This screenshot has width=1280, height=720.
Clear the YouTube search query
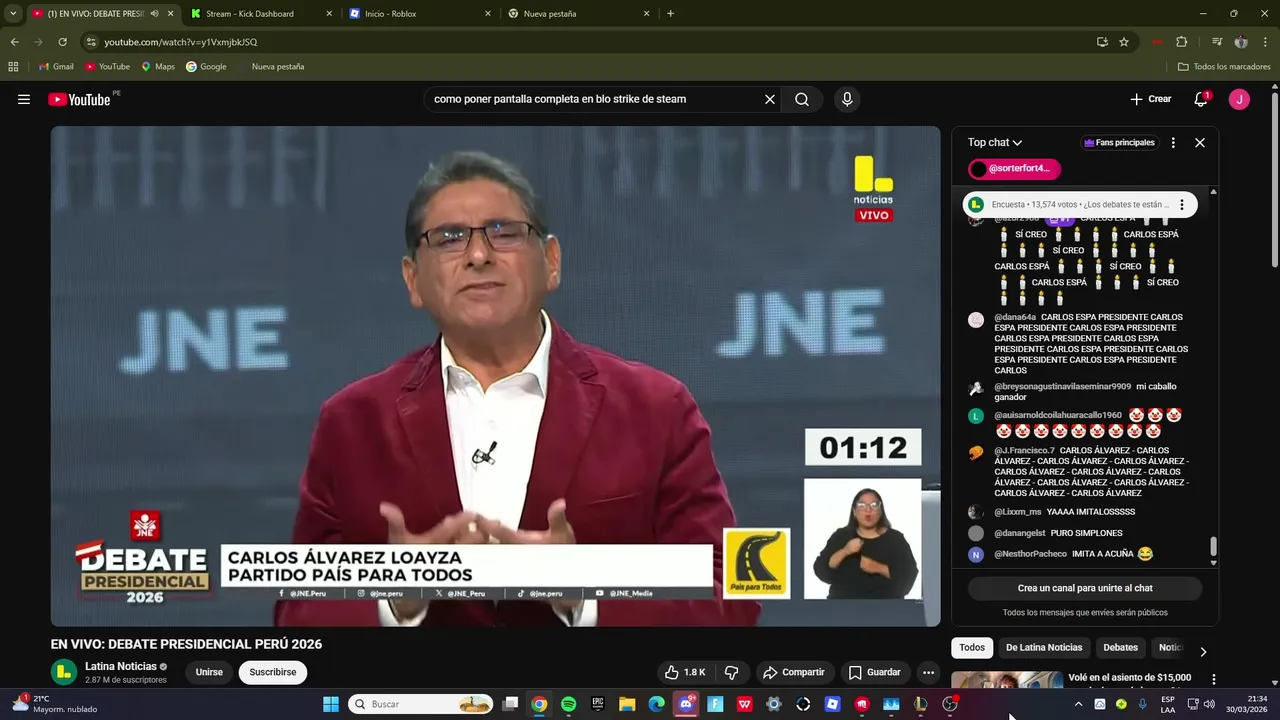[x=770, y=99]
